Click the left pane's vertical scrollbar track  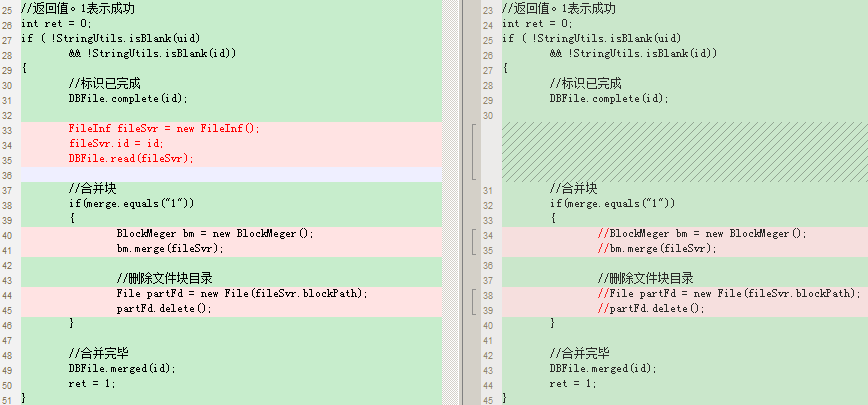[x=451, y=202]
